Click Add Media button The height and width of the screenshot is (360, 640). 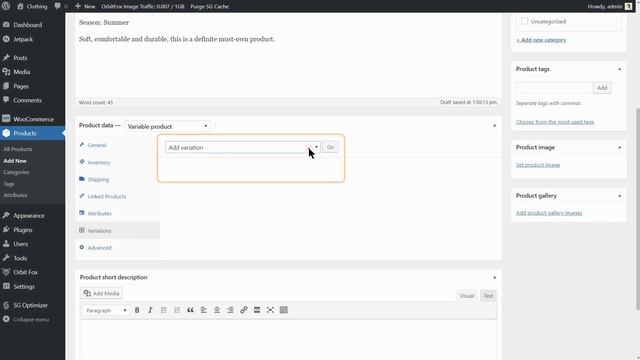pos(101,293)
